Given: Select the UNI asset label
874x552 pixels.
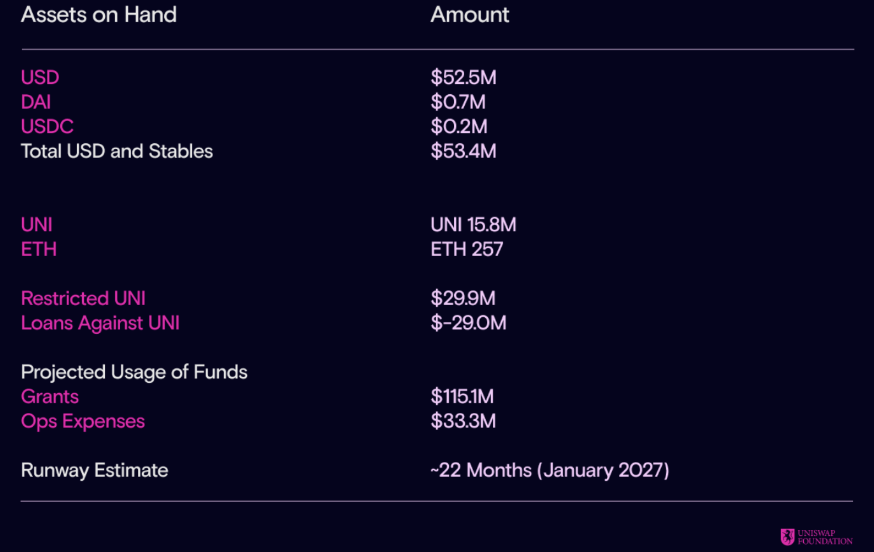Looking at the screenshot, I should (36, 225).
